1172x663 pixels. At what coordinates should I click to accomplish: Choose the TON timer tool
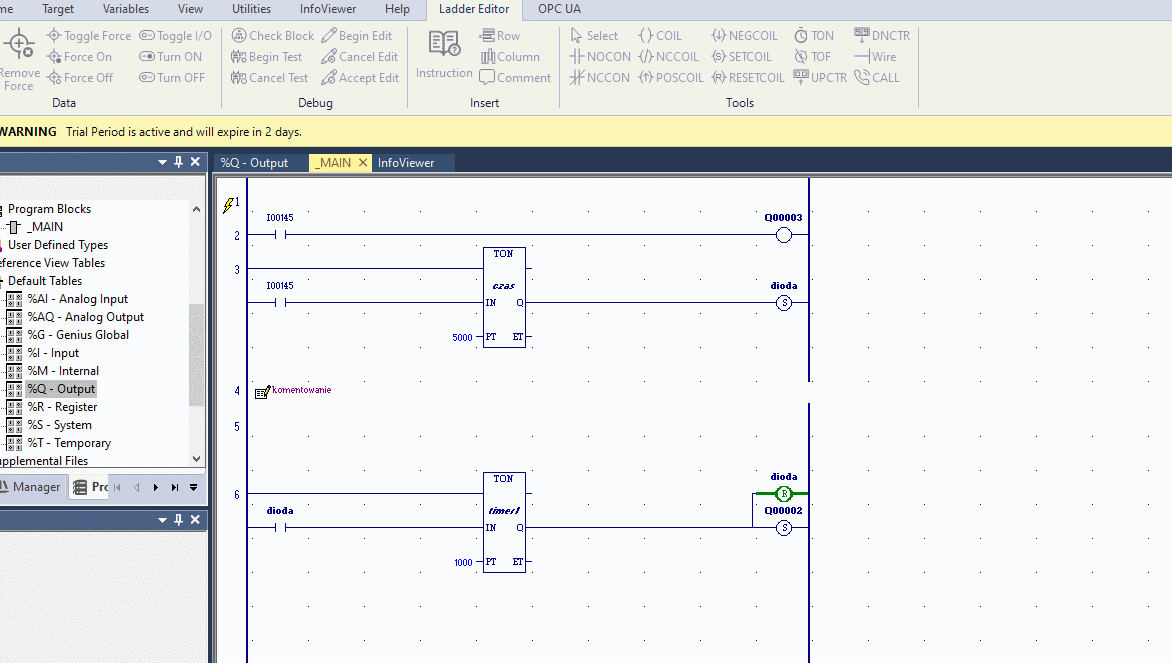point(814,36)
